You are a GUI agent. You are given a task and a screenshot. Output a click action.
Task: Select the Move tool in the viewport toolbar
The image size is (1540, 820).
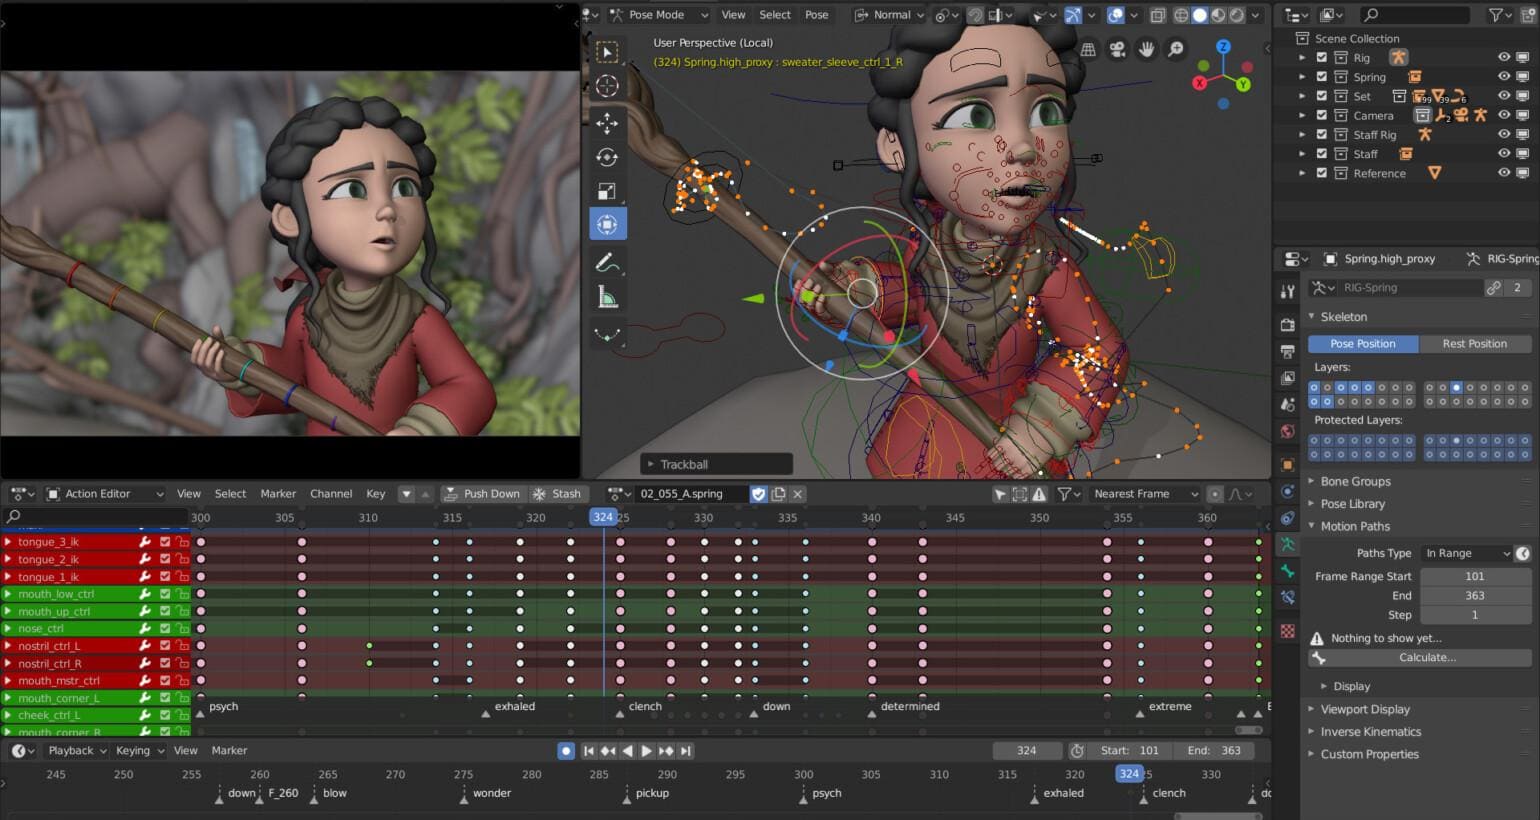click(x=608, y=121)
